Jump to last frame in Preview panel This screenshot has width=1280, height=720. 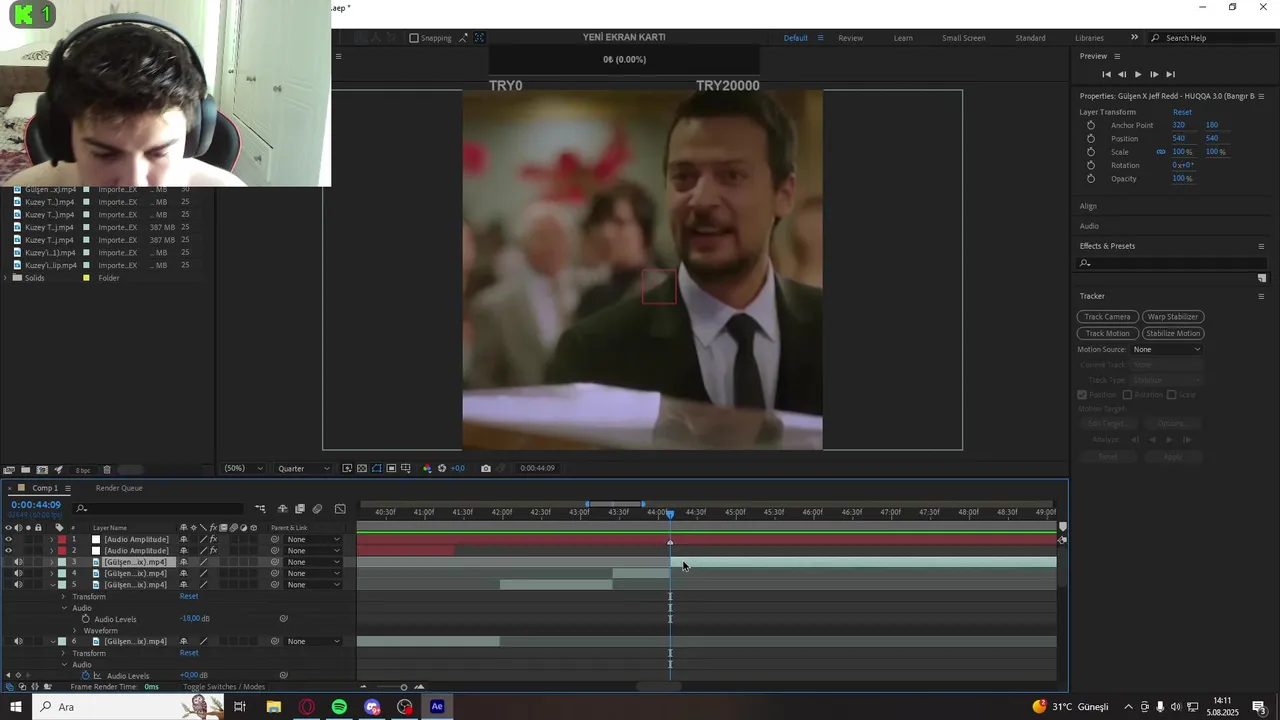coord(1170,74)
